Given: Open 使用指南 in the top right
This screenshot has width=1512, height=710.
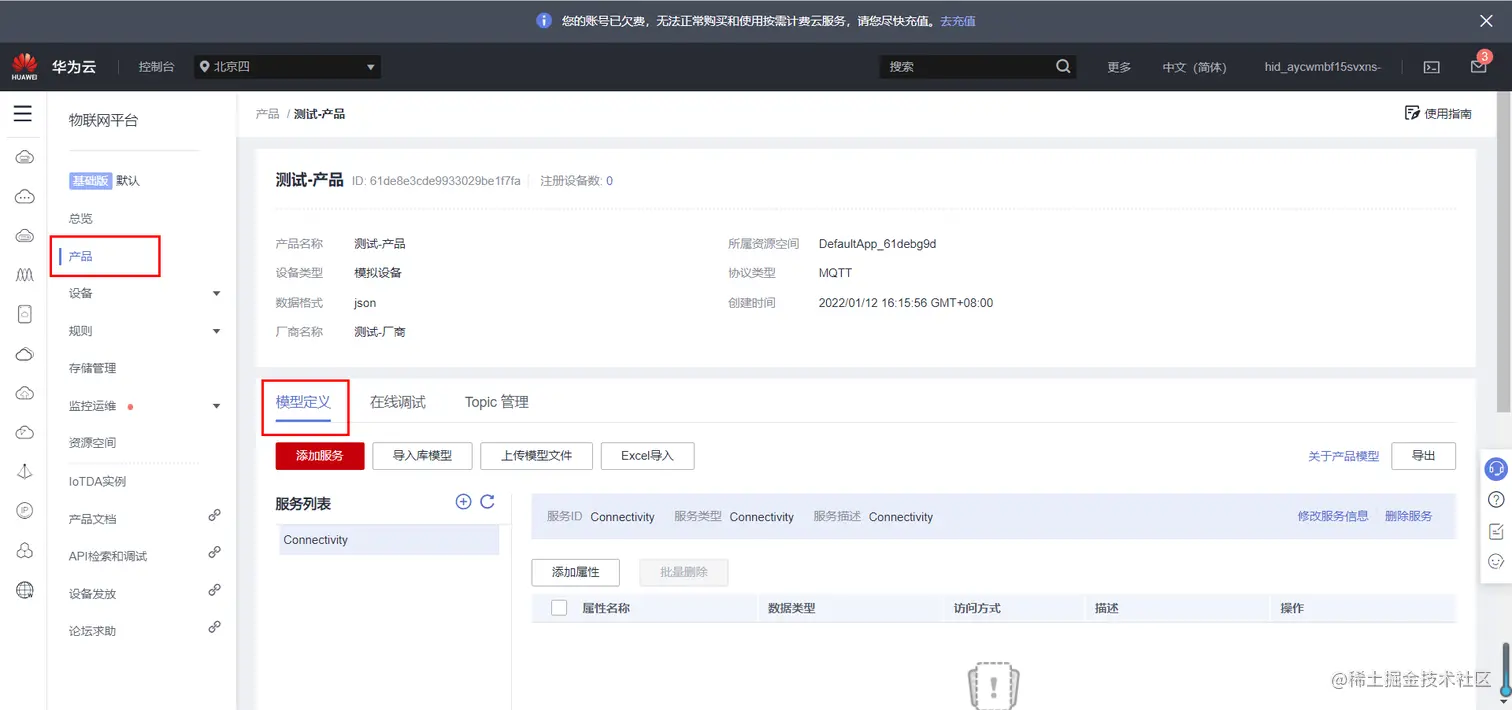Looking at the screenshot, I should tap(1438, 113).
